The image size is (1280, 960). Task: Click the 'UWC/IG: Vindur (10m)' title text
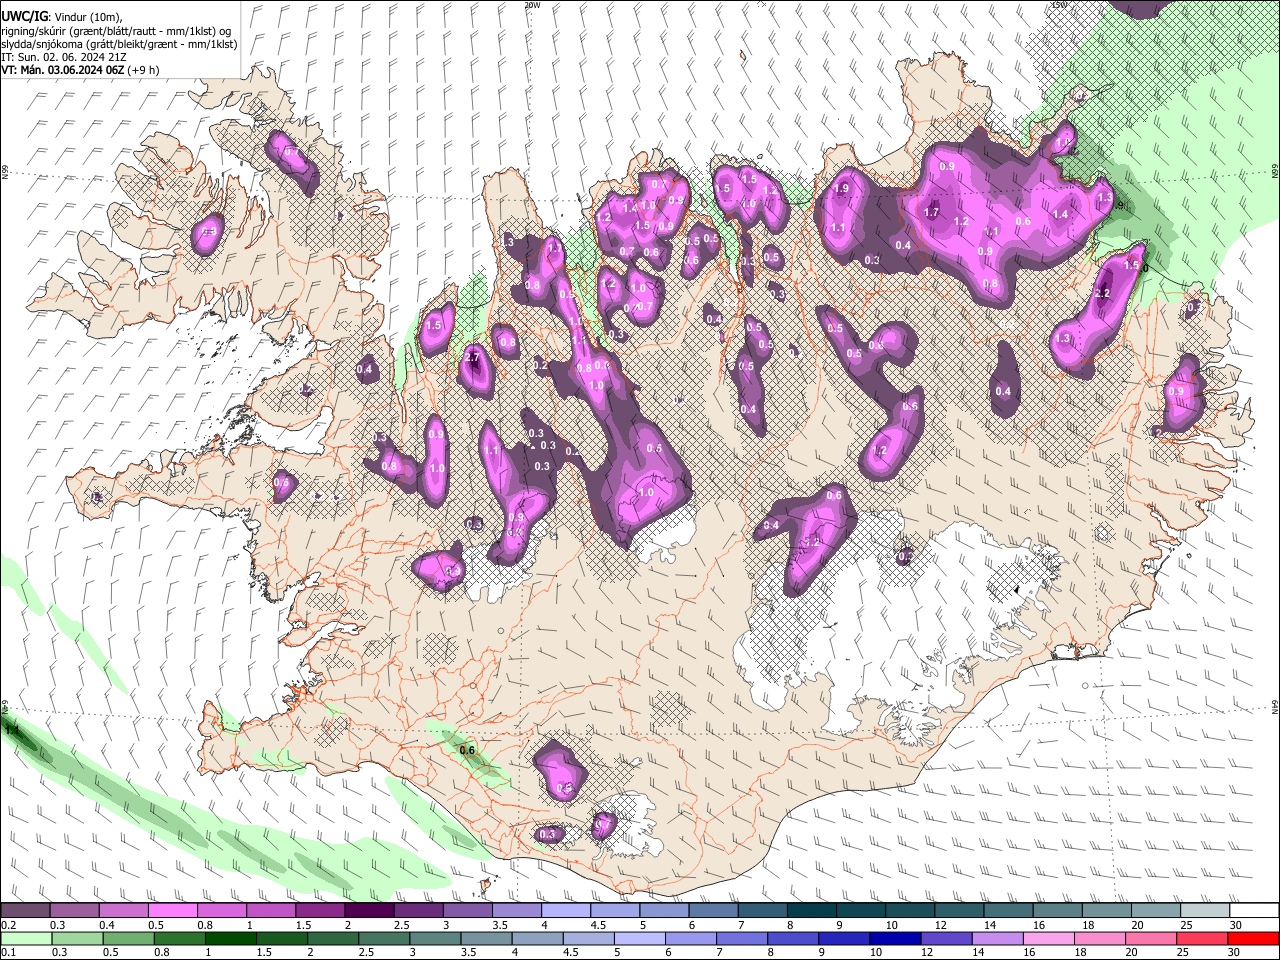click(x=62, y=17)
